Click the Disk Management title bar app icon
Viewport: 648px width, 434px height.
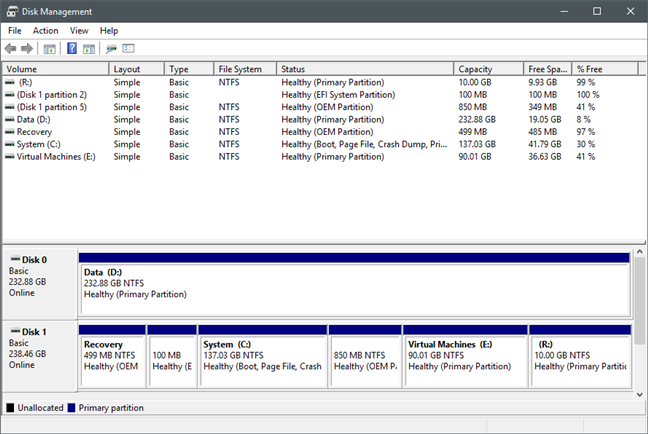tap(10, 11)
